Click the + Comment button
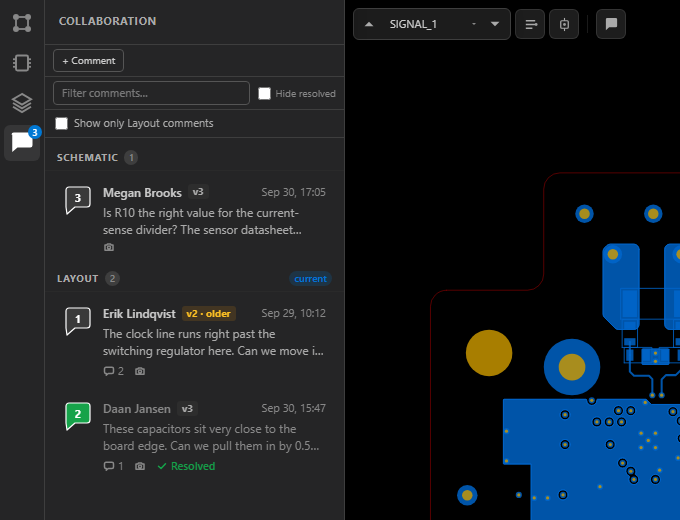 (x=88, y=61)
